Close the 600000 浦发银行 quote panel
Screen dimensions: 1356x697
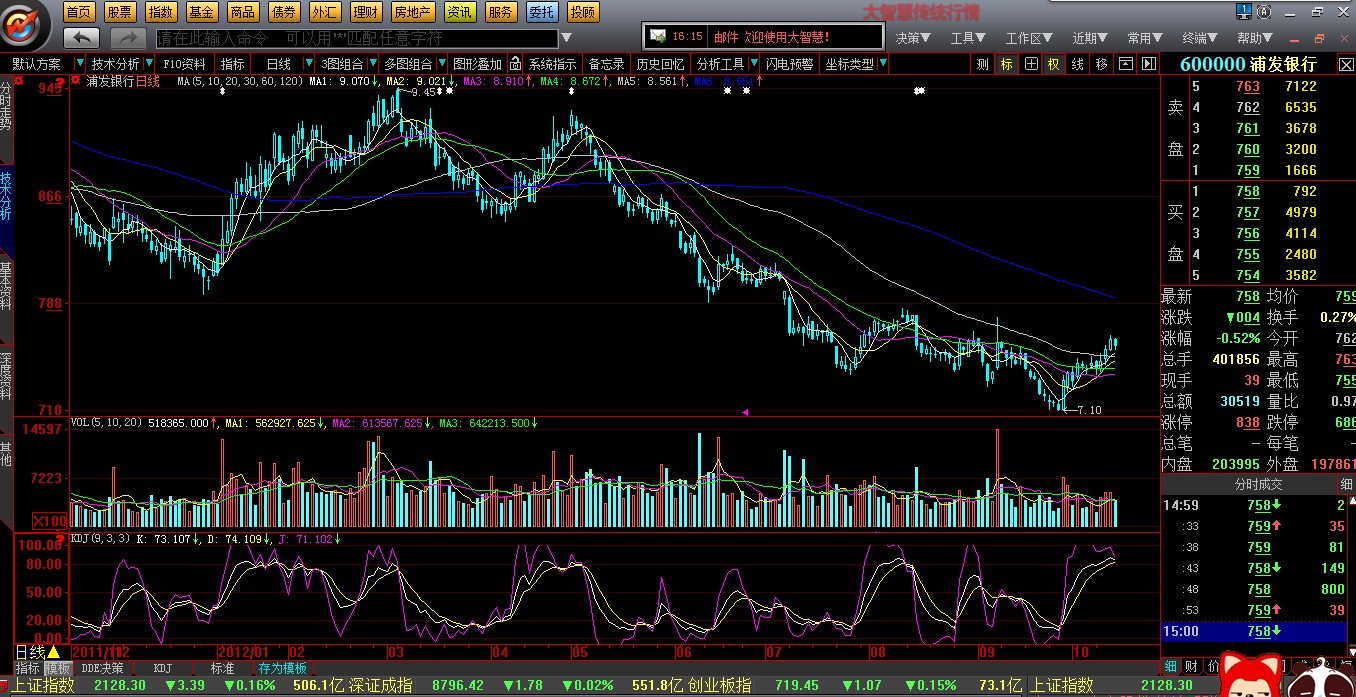1346,64
